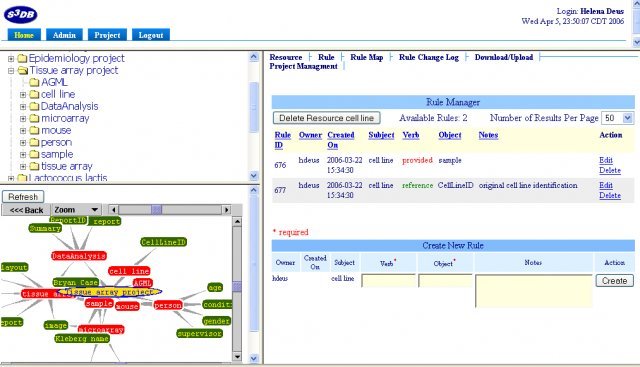The image size is (640, 367).
Task: Select the DataAnalysis node in graph
Action: point(79,256)
